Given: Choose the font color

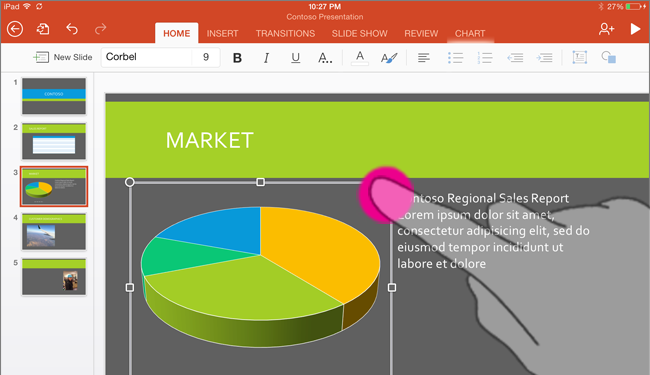Looking at the screenshot, I should click(x=360, y=58).
